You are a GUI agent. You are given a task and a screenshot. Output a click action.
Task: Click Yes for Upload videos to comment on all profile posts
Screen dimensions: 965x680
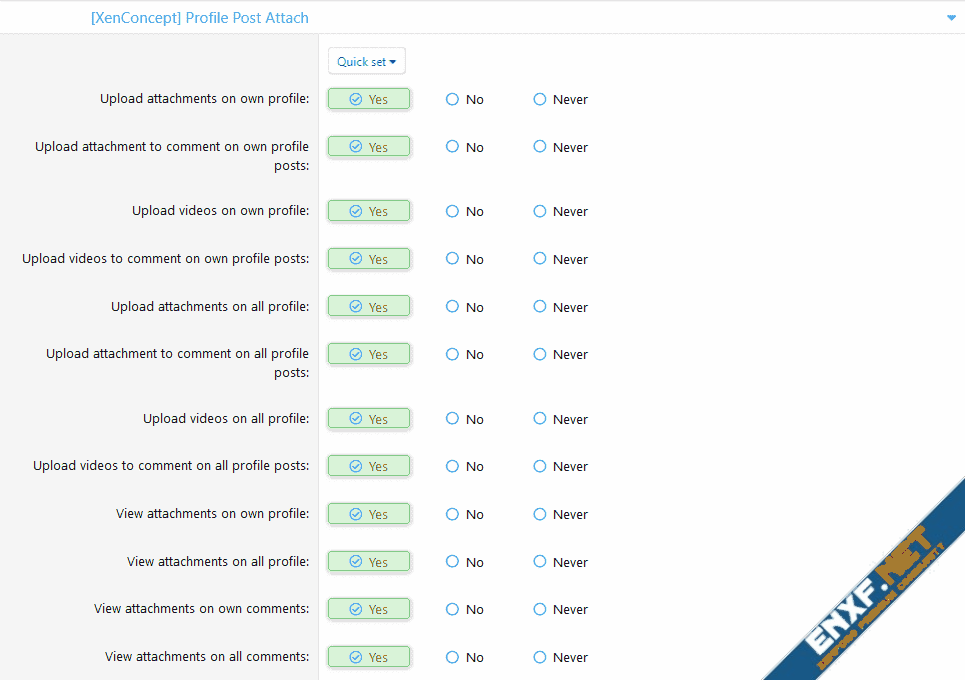[x=369, y=467]
